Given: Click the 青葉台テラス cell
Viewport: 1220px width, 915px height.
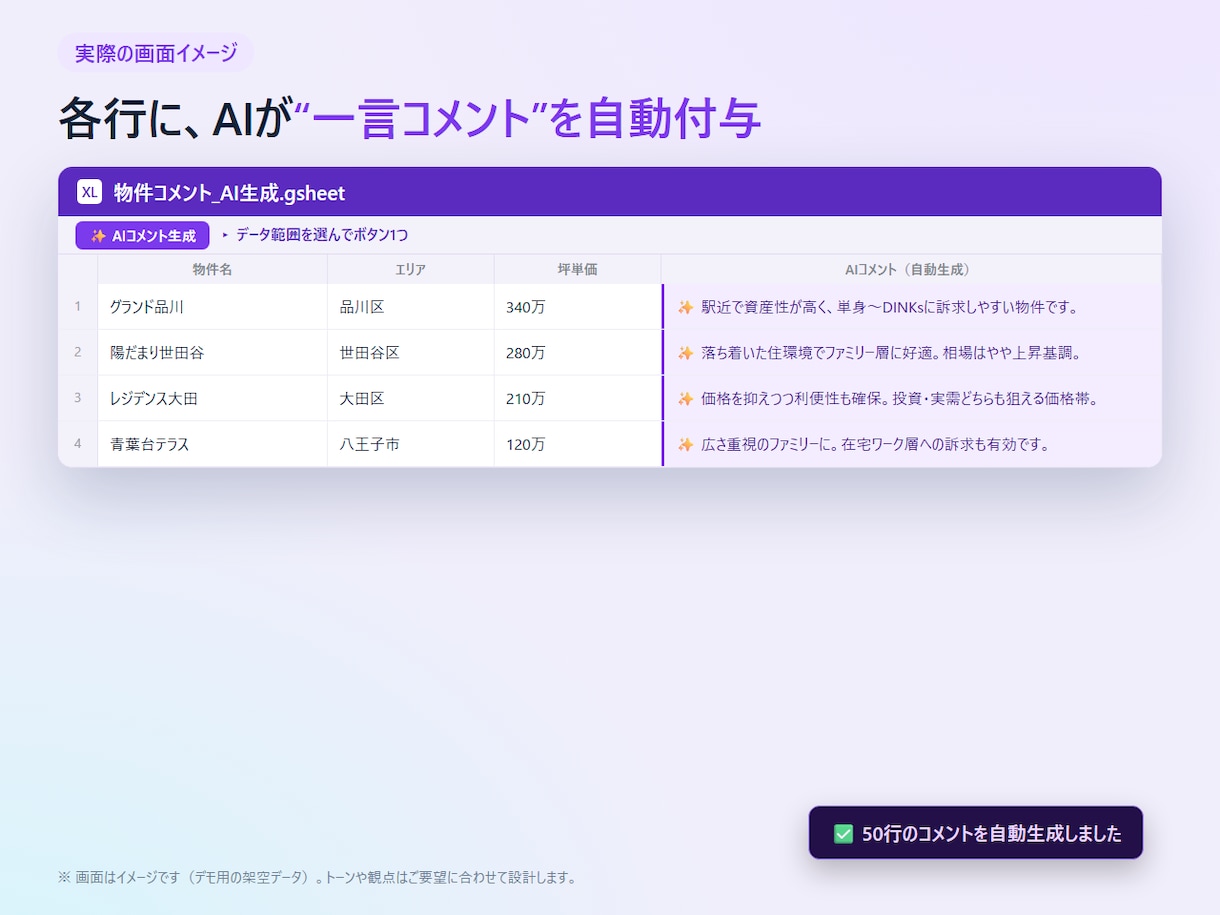Looking at the screenshot, I should pyautogui.click(x=212, y=444).
